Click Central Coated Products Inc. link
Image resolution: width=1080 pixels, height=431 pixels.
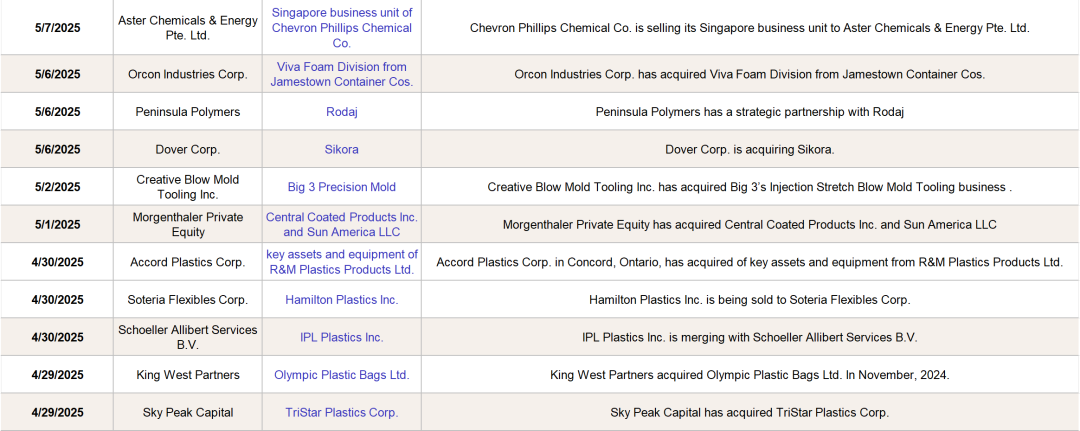341,218
